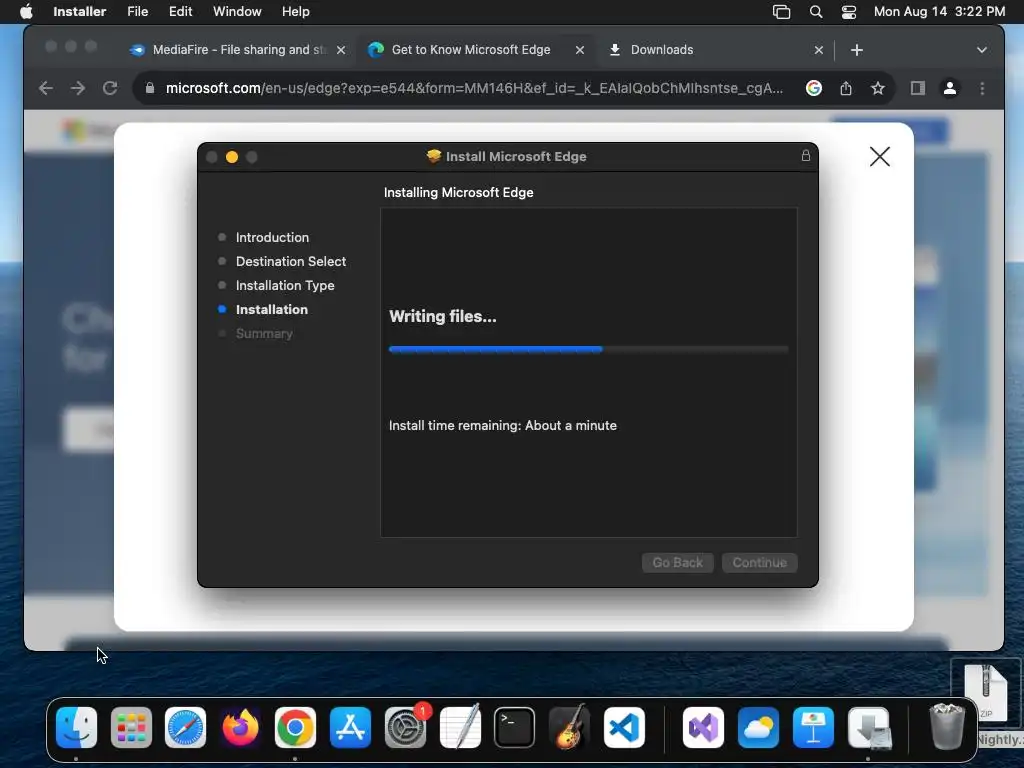Viewport: 1024px width, 768px height.
Task: Open the Installer app menu
Action: 79,12
